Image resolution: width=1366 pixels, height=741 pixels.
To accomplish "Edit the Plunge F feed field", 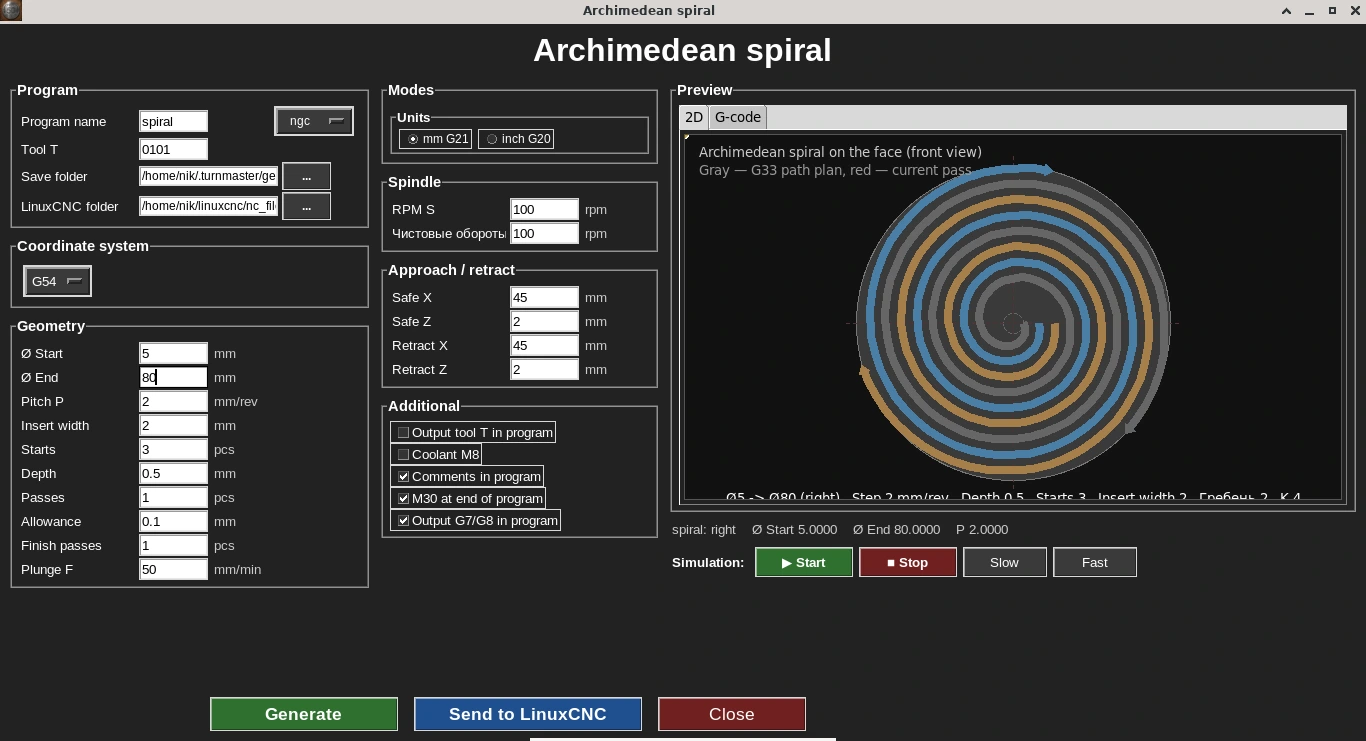I will [173, 569].
